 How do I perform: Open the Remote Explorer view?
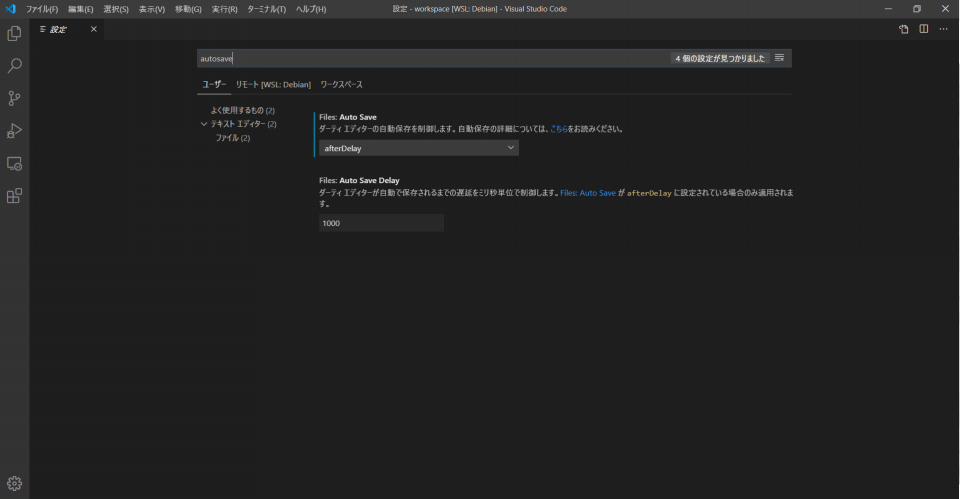(x=14, y=163)
